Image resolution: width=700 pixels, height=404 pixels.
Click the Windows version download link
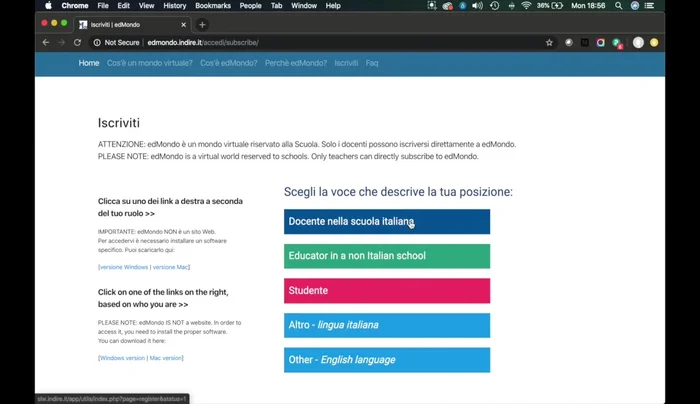[122, 358]
